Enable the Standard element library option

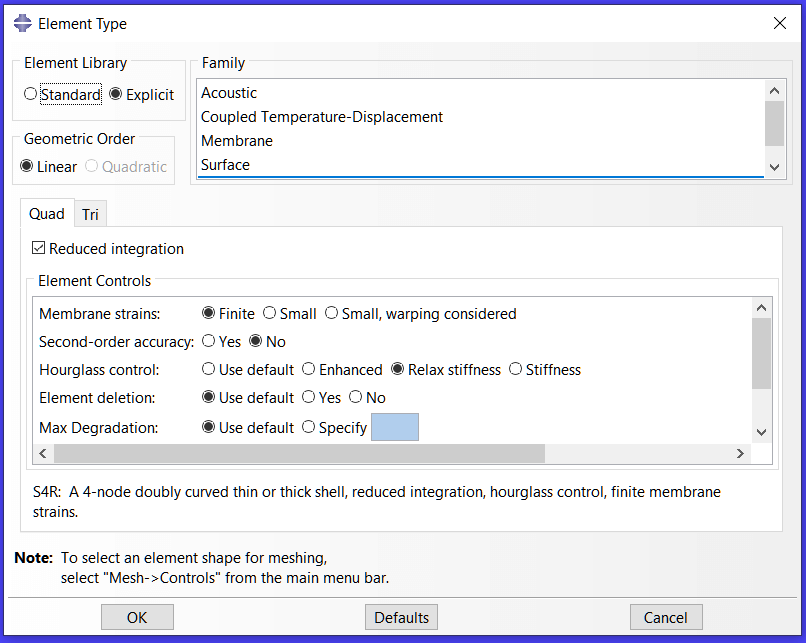pyautogui.click(x=31, y=94)
